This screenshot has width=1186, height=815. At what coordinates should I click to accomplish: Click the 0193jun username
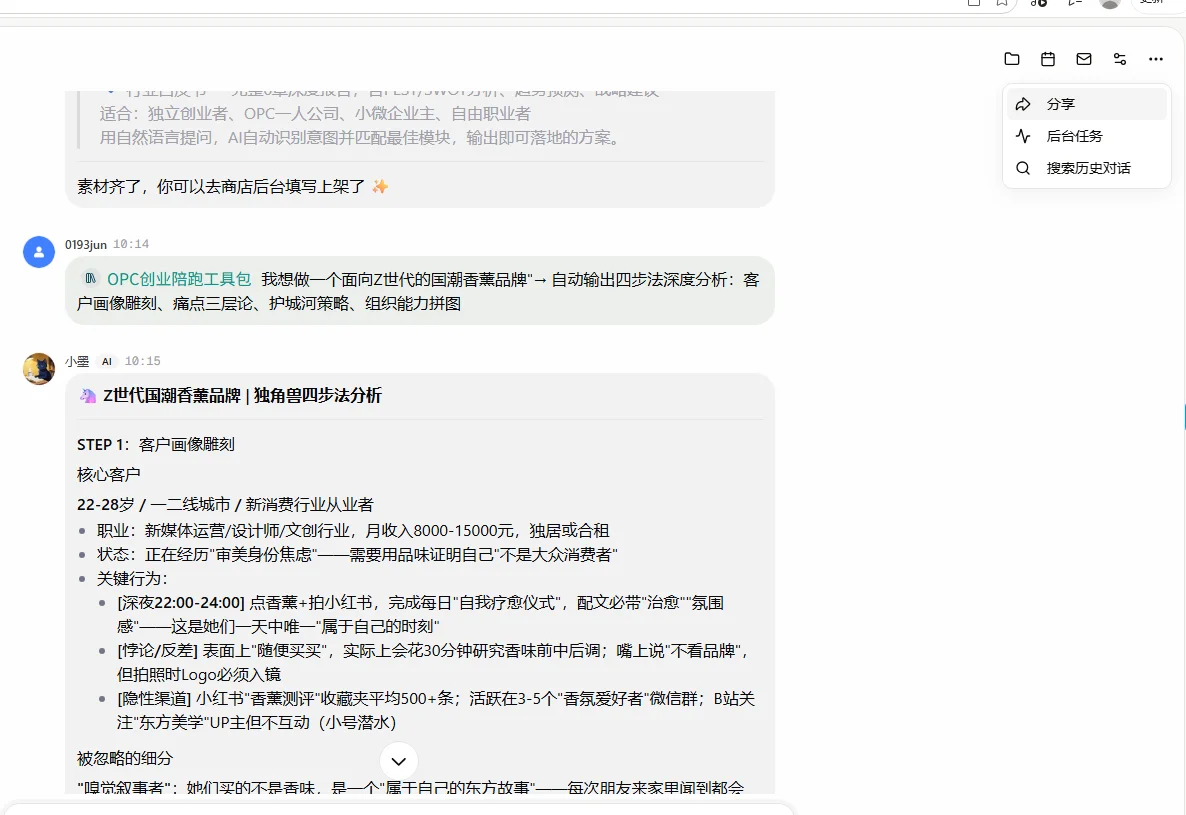(x=85, y=244)
